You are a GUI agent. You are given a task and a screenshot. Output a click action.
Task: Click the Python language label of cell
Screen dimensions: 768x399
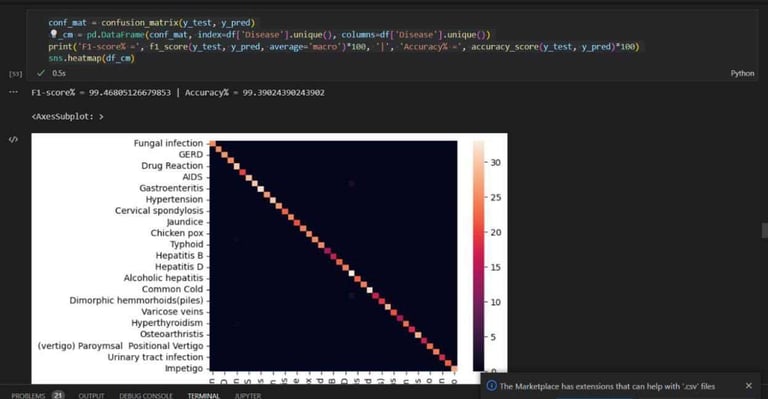coord(742,73)
